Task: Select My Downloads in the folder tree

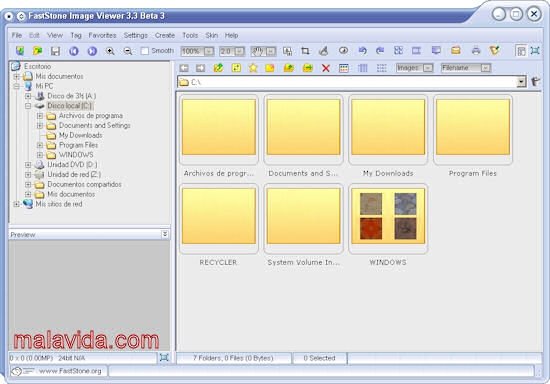Action: tap(81, 135)
